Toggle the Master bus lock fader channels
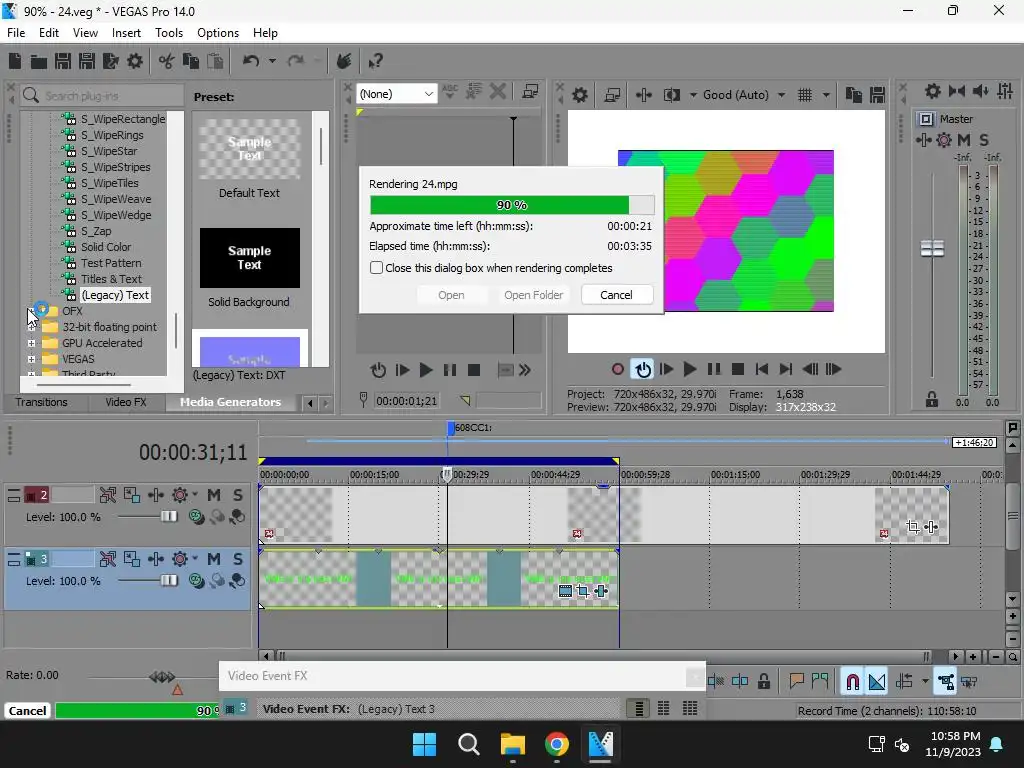 click(x=932, y=400)
